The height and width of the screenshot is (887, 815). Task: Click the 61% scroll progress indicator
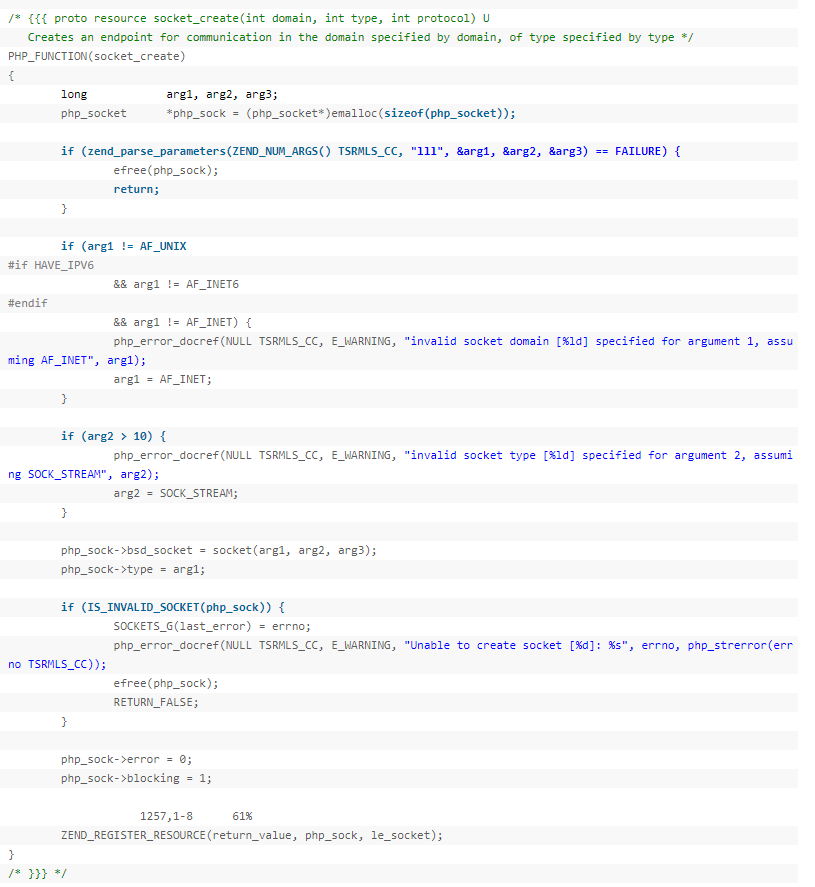coord(241,816)
